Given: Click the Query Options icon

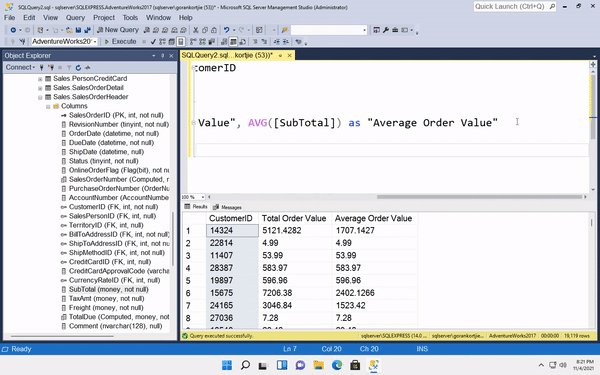Looking at the screenshot, I should tap(172, 41).
